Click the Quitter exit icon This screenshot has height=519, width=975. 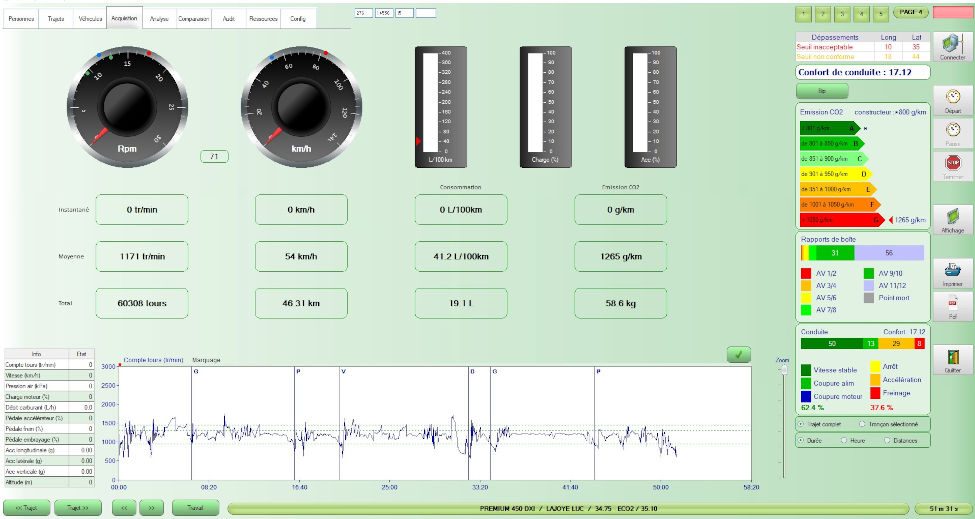(952, 358)
